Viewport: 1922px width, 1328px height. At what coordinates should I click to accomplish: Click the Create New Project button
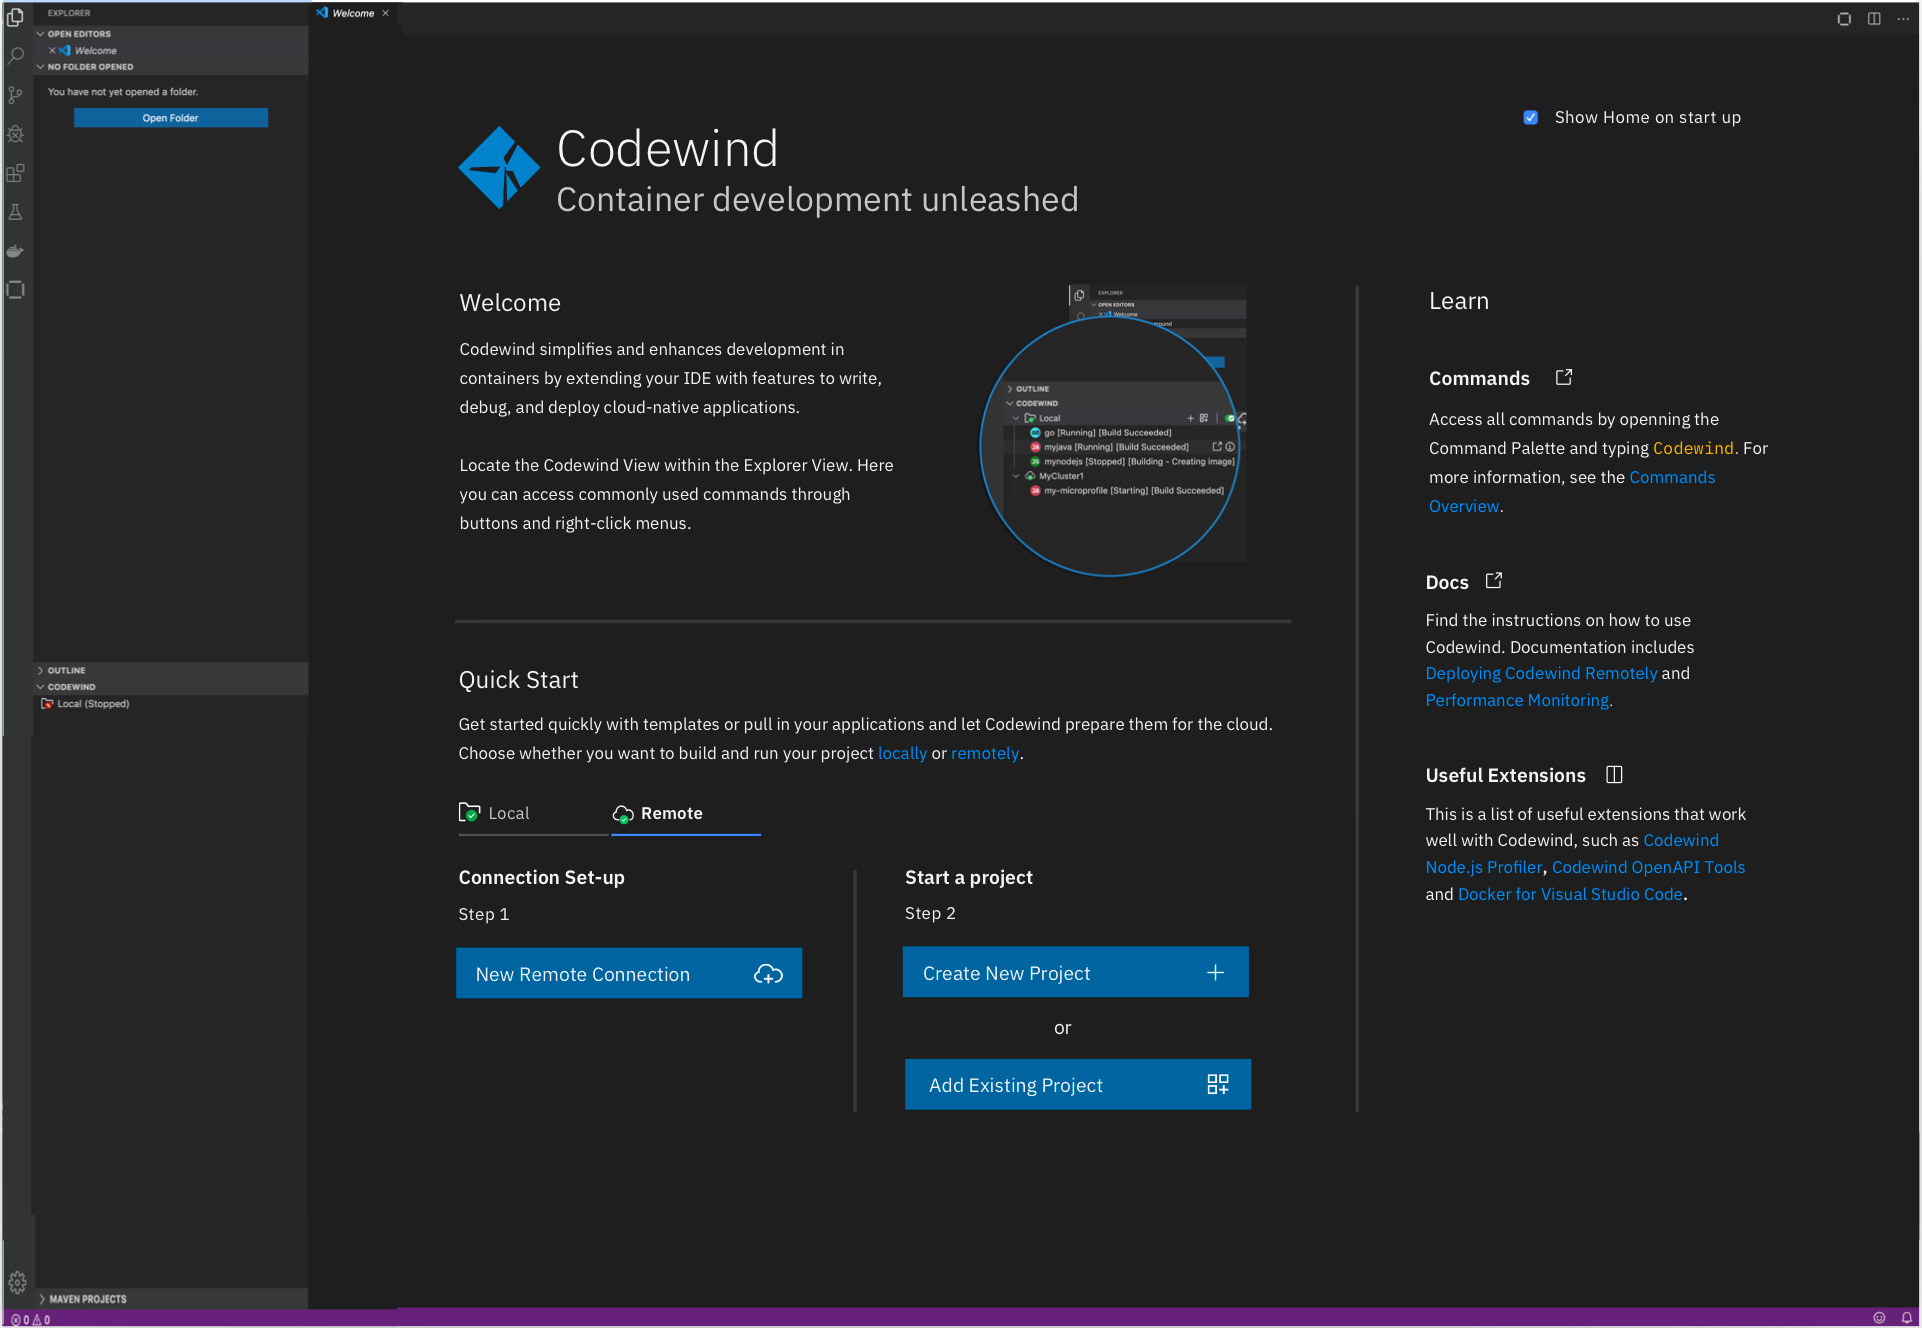pos(1075,972)
